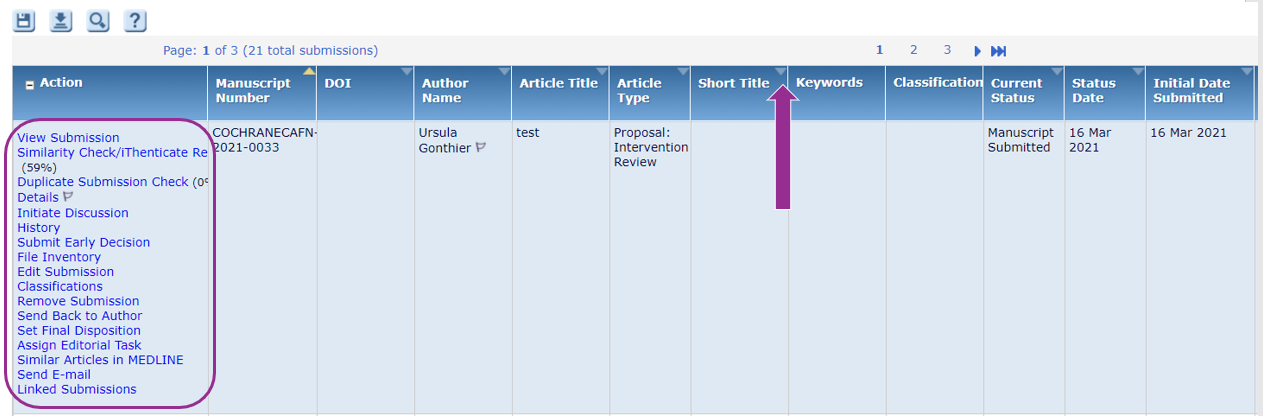Open the Set Final Disposition link
The width and height of the screenshot is (1263, 416).
79,331
